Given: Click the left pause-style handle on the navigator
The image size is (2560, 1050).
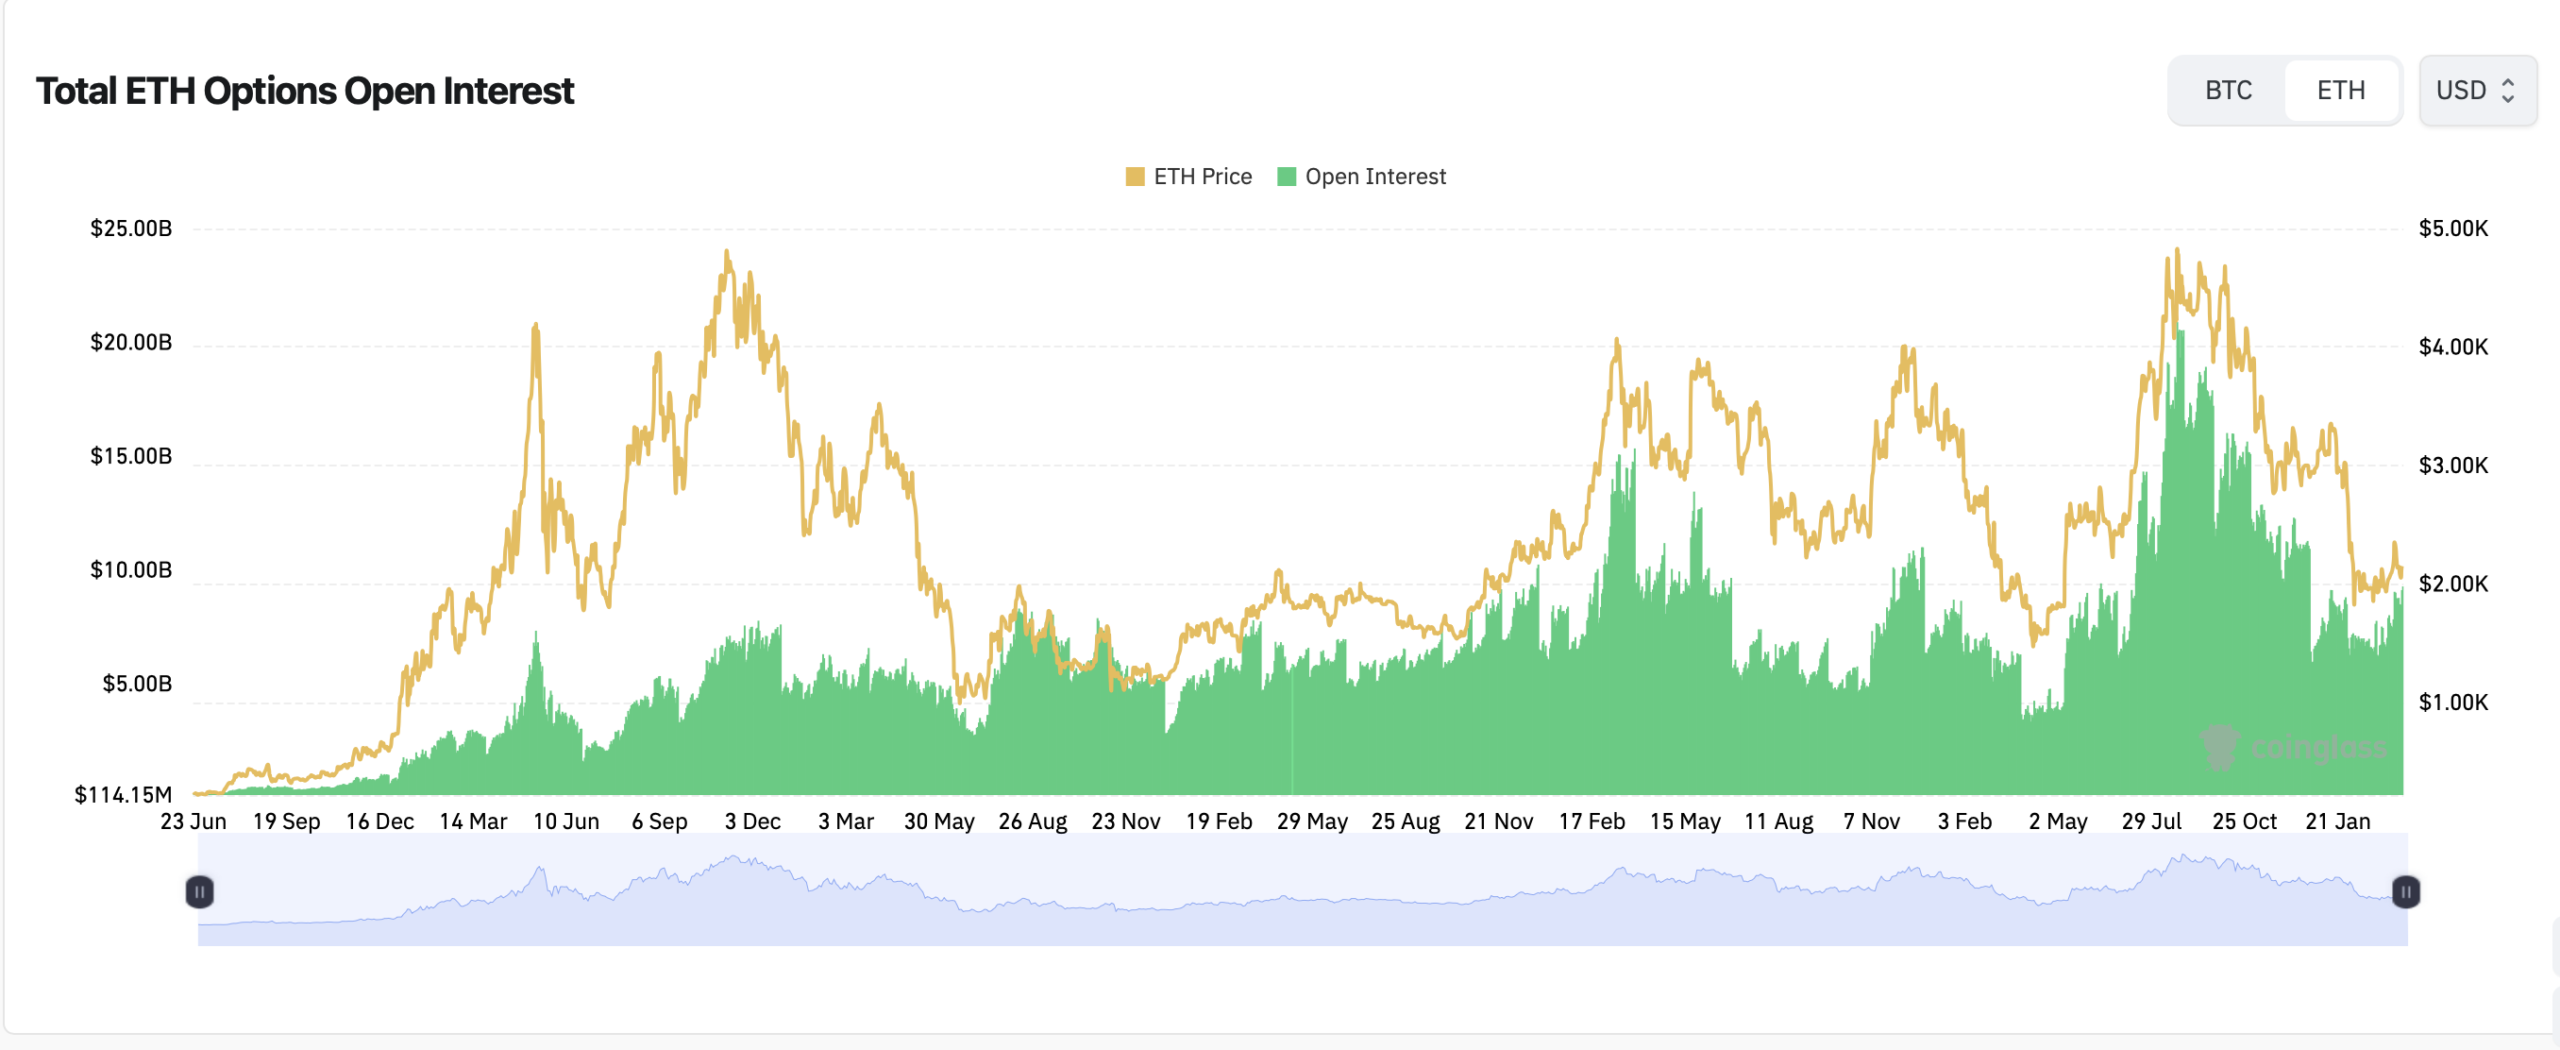Looking at the screenshot, I should coord(200,893).
